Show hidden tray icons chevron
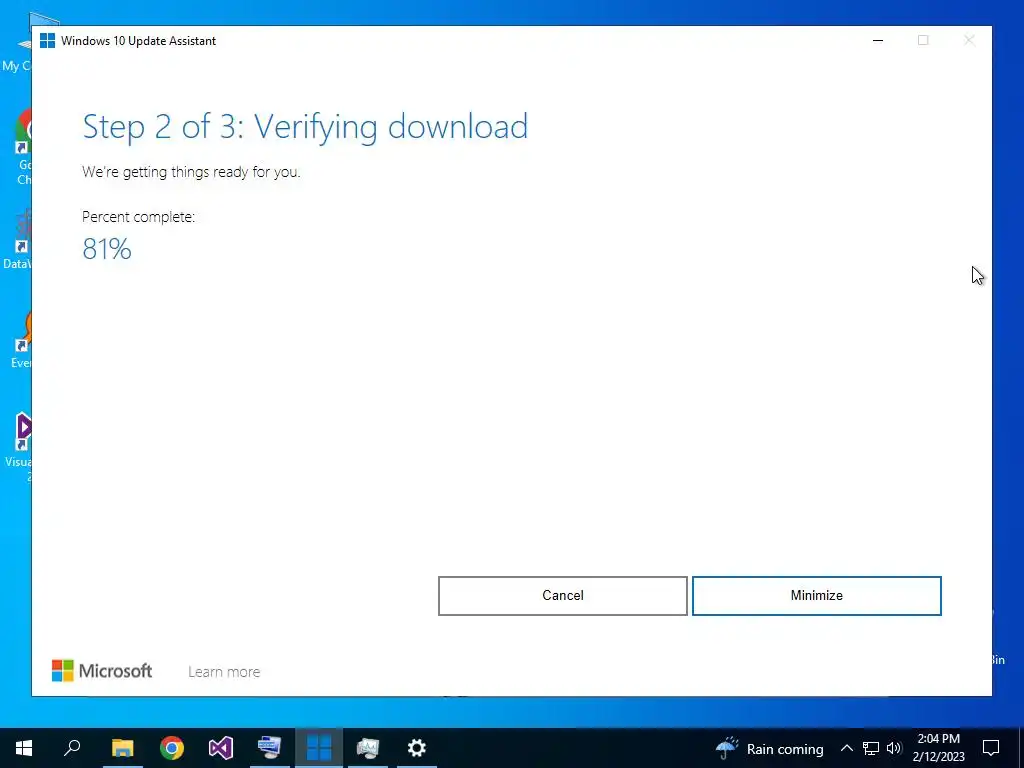 tap(846, 748)
